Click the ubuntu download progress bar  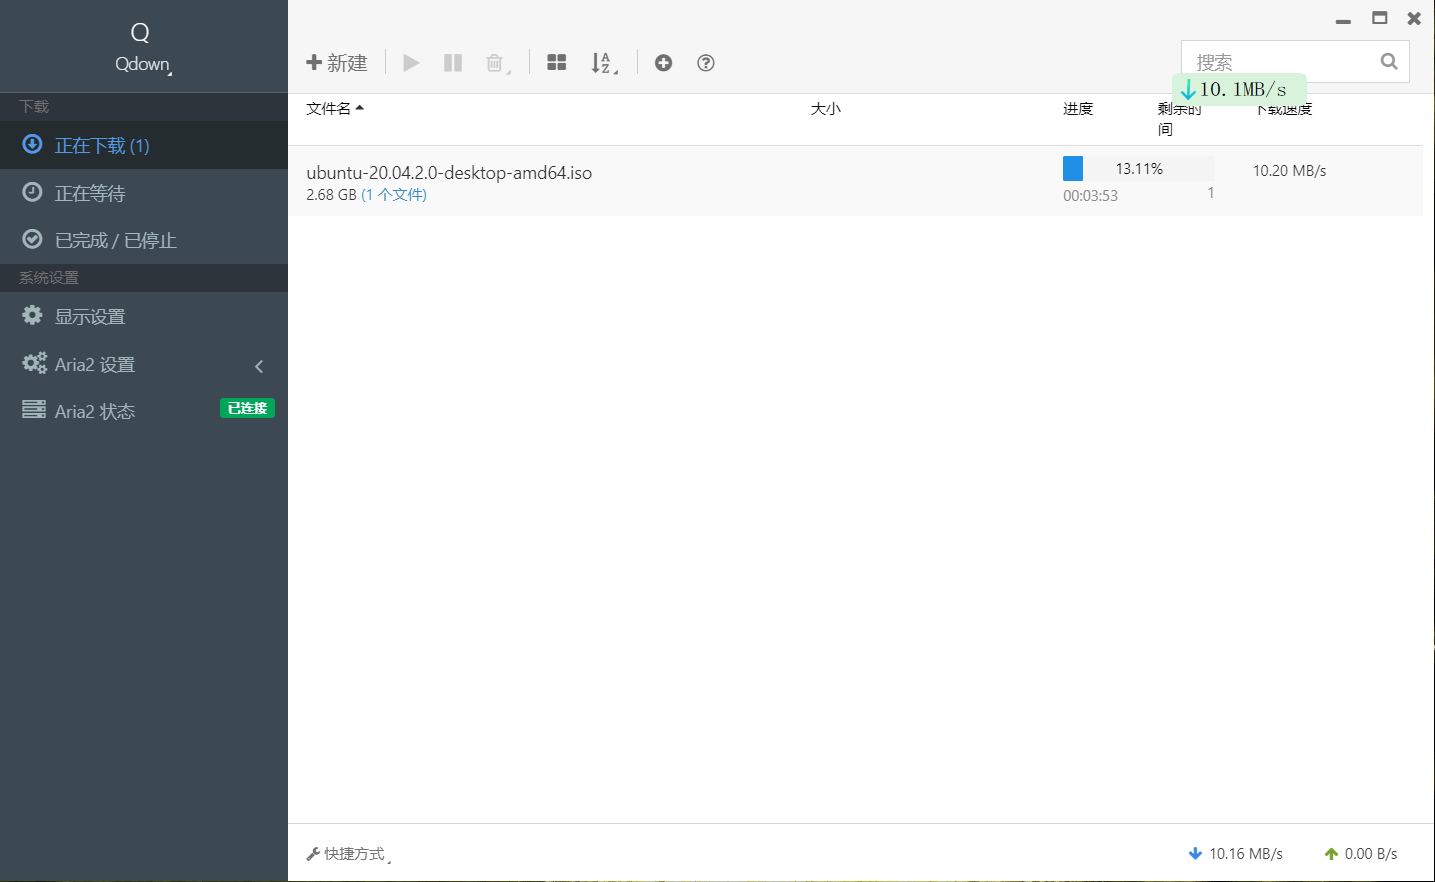[1138, 167]
